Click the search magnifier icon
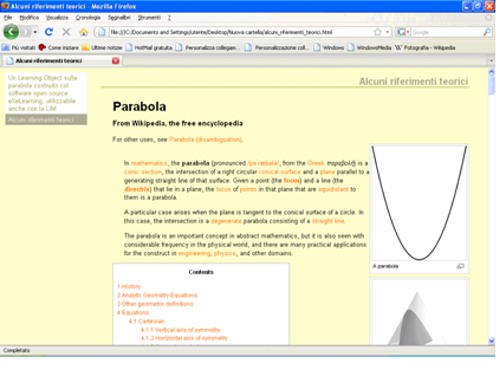Image resolution: width=500 pixels, height=372 pixels. pyautogui.click(x=487, y=32)
